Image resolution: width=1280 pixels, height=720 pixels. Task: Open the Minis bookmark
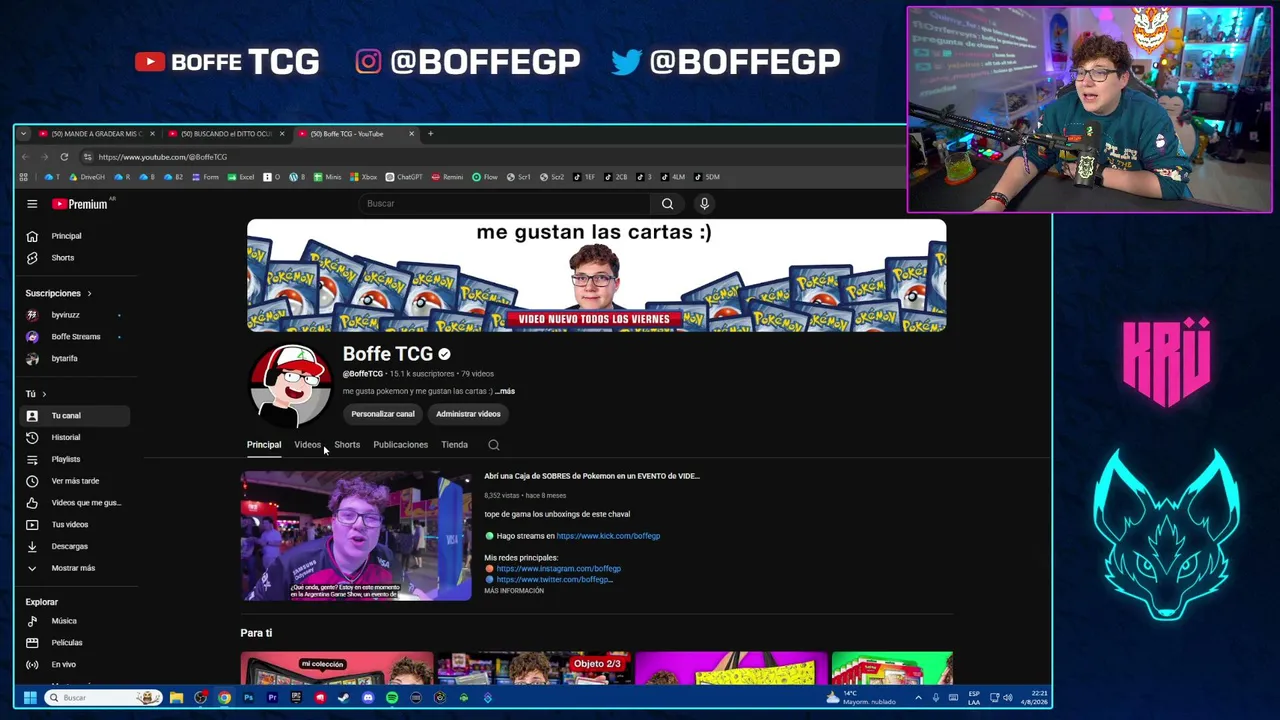coord(327,177)
